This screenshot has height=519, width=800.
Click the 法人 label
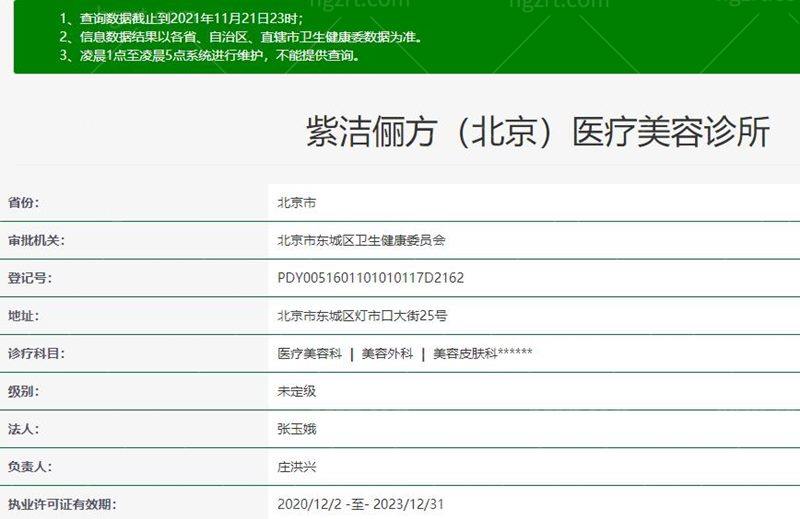[23, 429]
